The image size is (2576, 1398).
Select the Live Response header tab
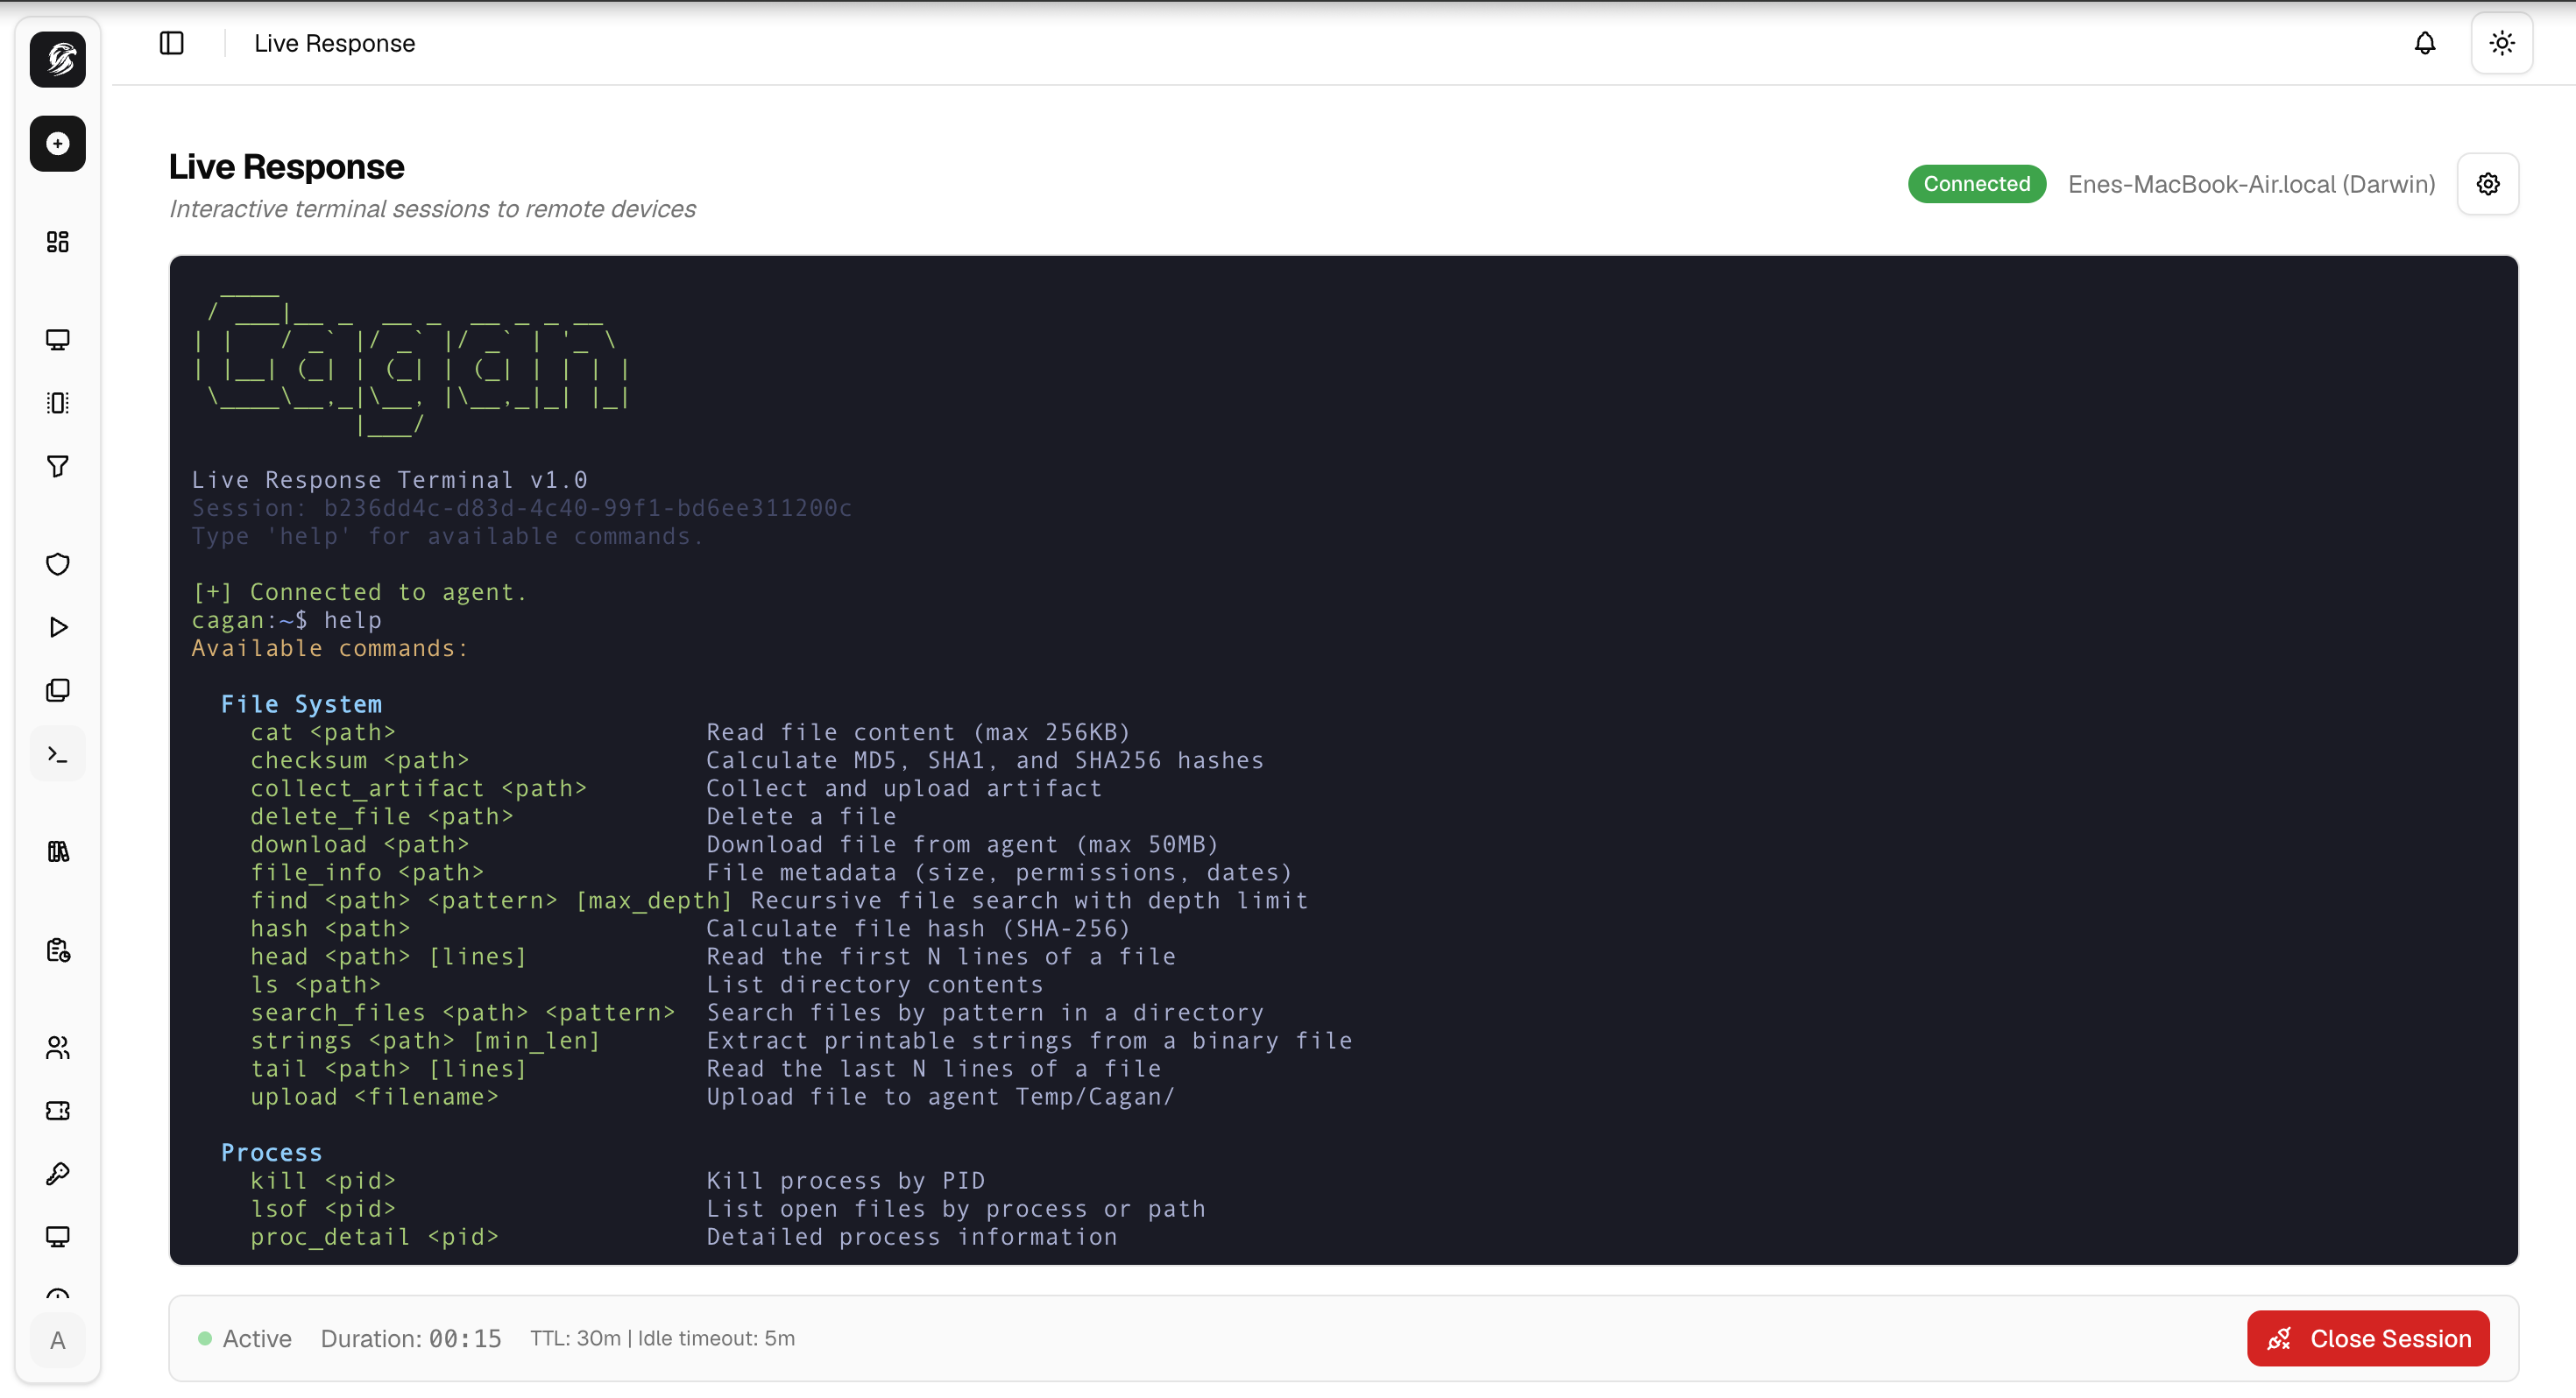coord(334,43)
